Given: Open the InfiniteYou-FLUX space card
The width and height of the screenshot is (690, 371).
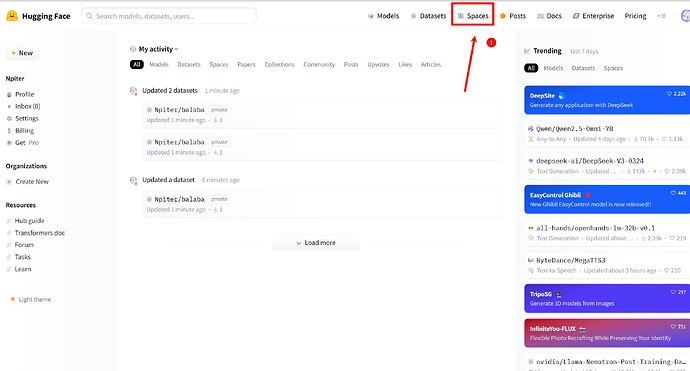Looking at the screenshot, I should point(607,333).
